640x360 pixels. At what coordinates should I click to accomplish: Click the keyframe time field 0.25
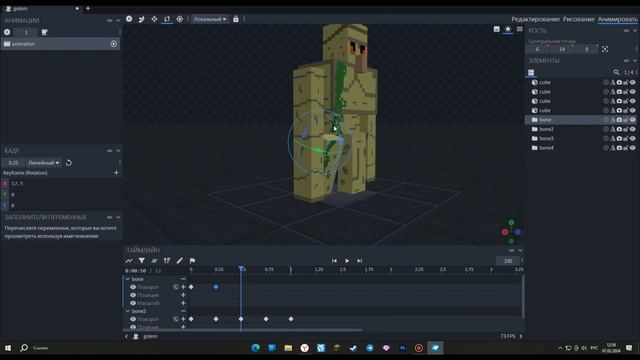13,163
